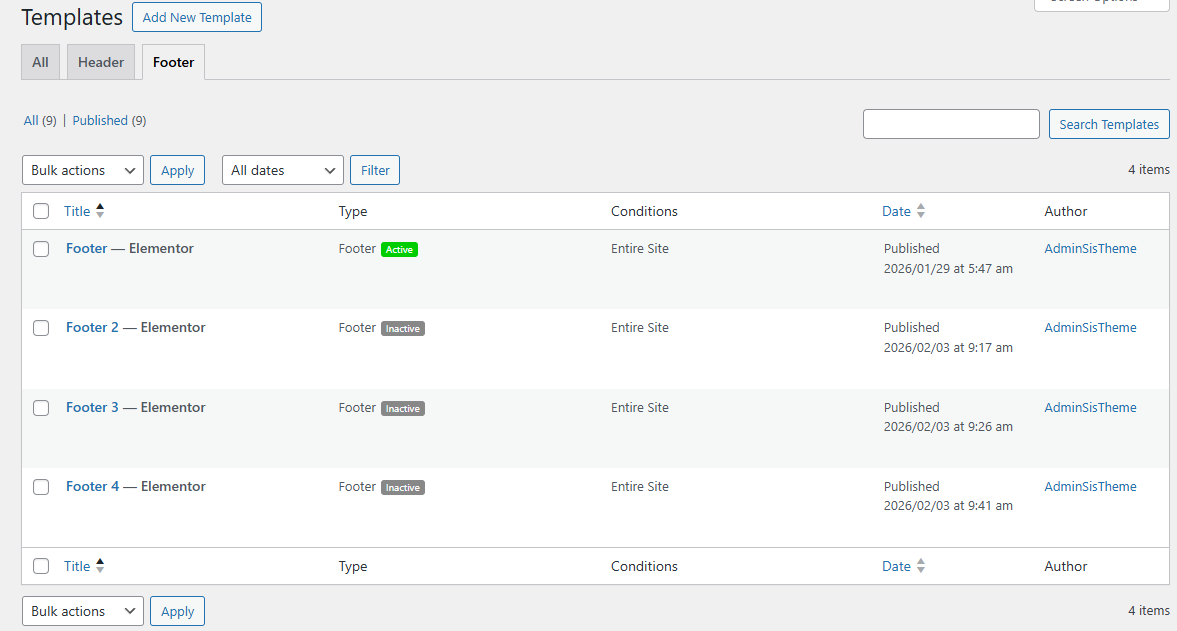Sort by Title using bottom header arrows
1177x631 pixels.
click(76, 566)
